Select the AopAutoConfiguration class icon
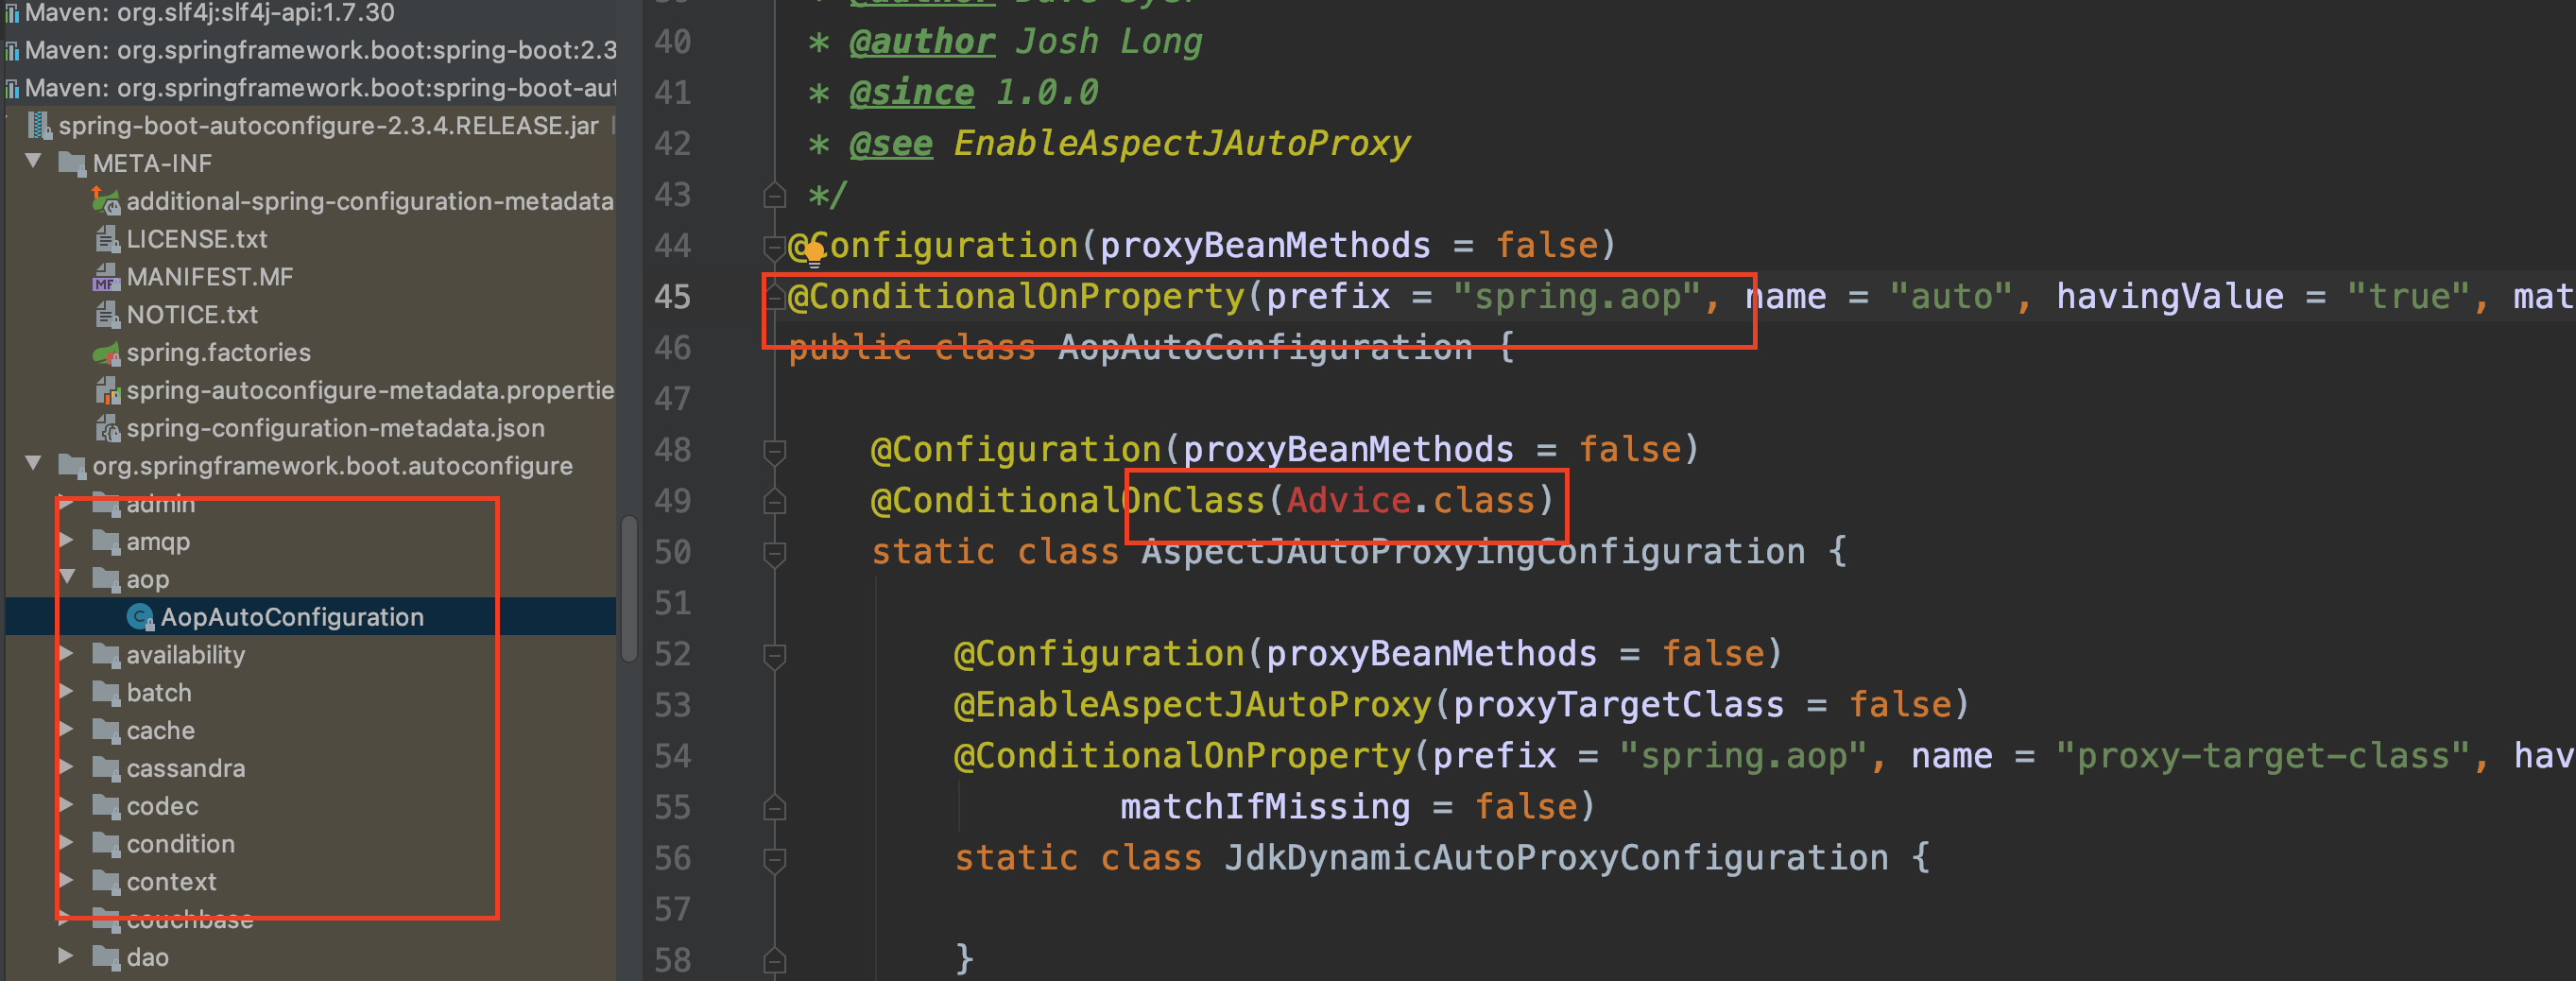Viewport: 2576px width, 981px height. pyautogui.click(x=141, y=617)
